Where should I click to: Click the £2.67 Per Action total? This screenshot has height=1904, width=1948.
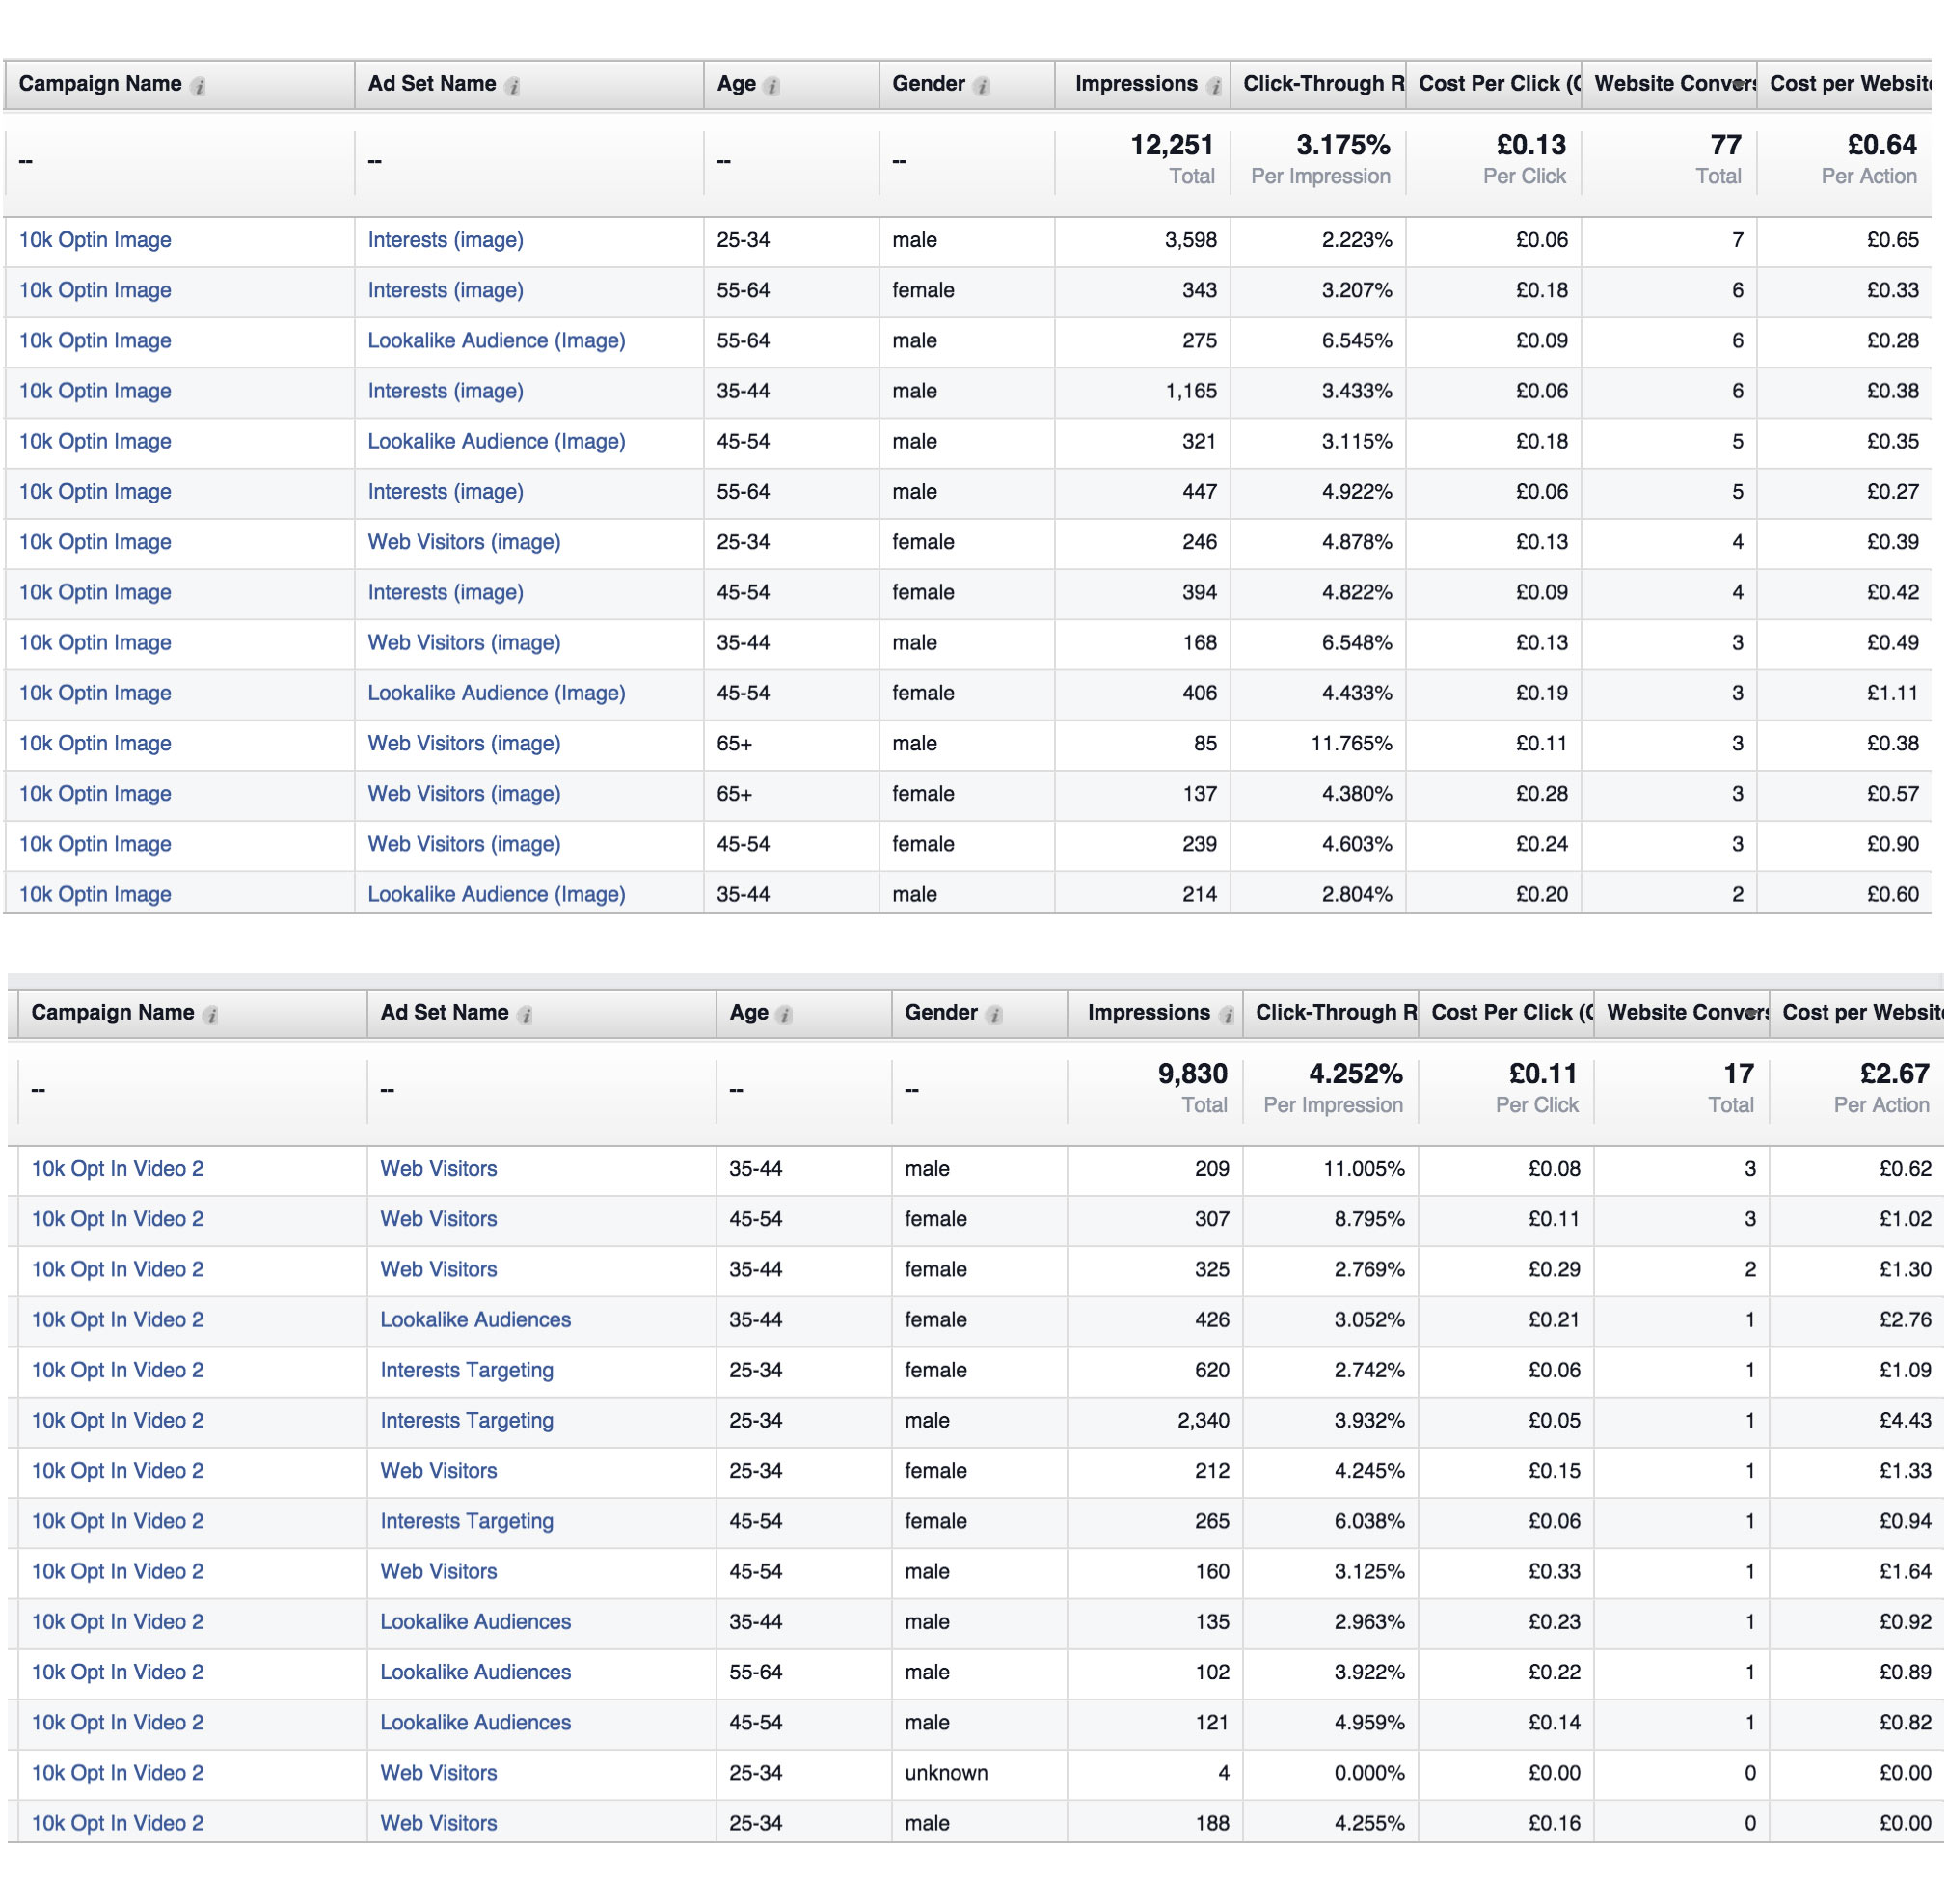pos(1894,1074)
